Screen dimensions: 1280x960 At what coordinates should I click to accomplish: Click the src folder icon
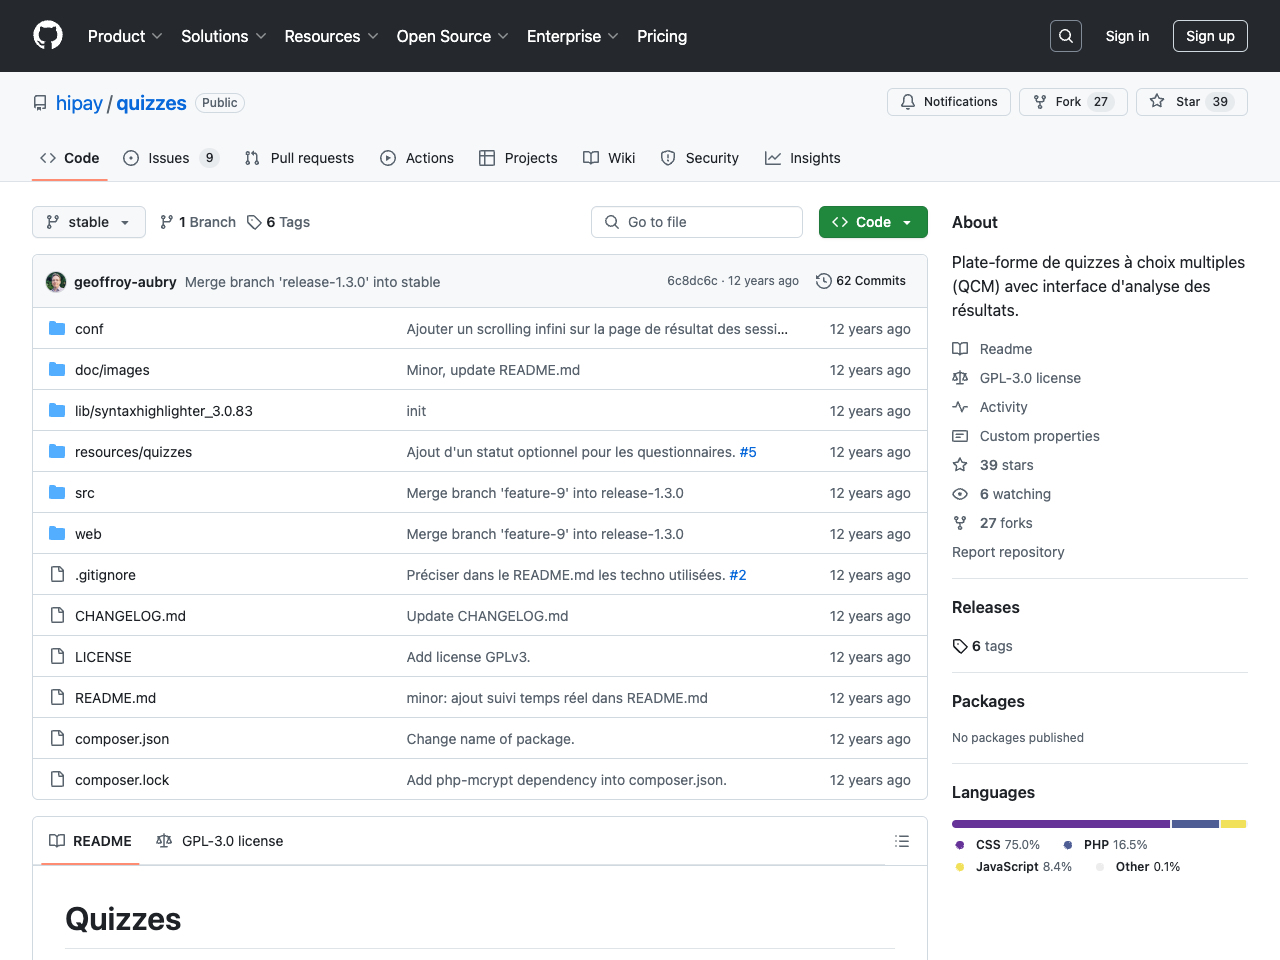pos(57,492)
